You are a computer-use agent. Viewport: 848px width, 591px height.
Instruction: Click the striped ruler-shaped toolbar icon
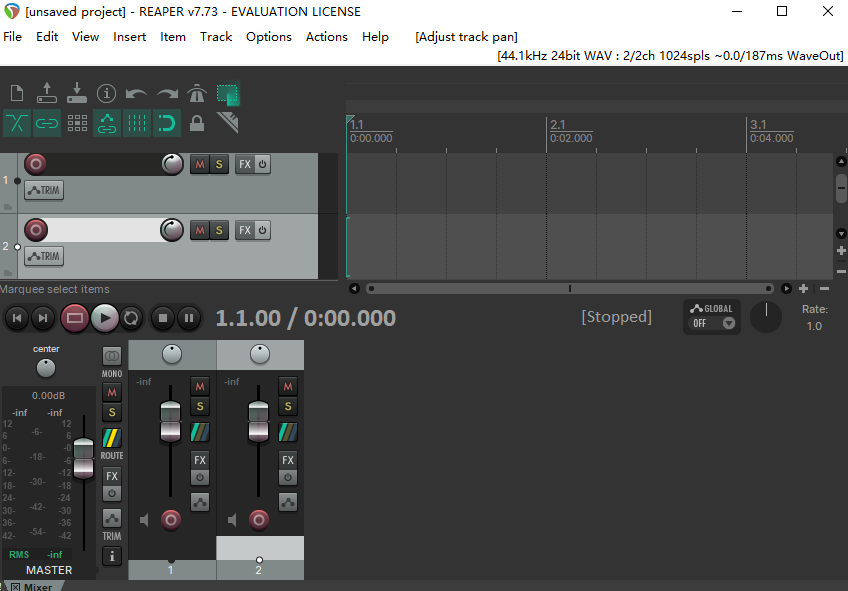(228, 122)
